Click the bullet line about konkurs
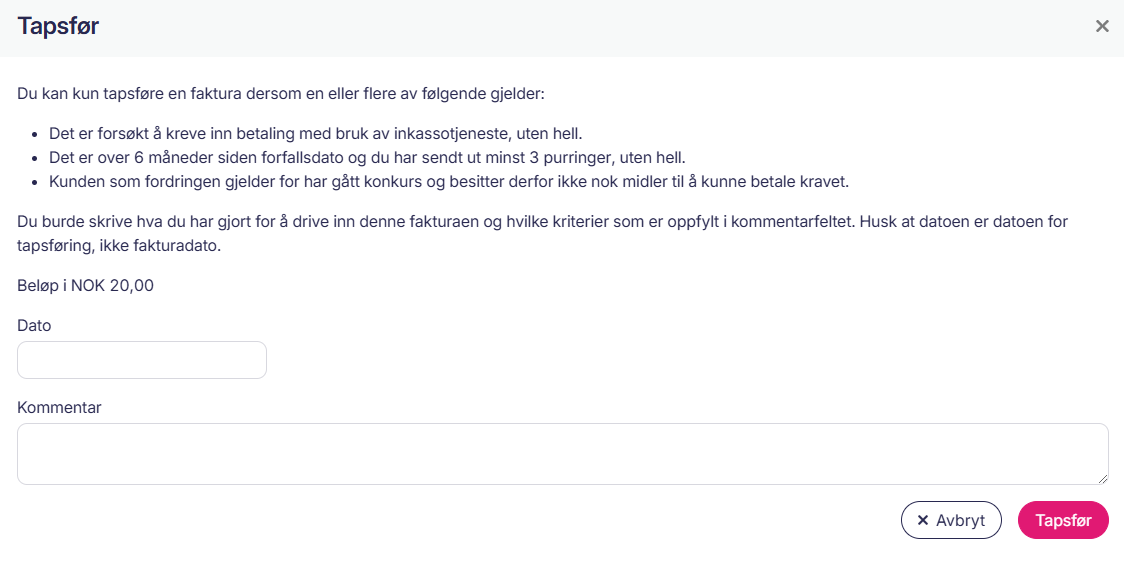Screen dimensions: 1124x578 (448, 182)
